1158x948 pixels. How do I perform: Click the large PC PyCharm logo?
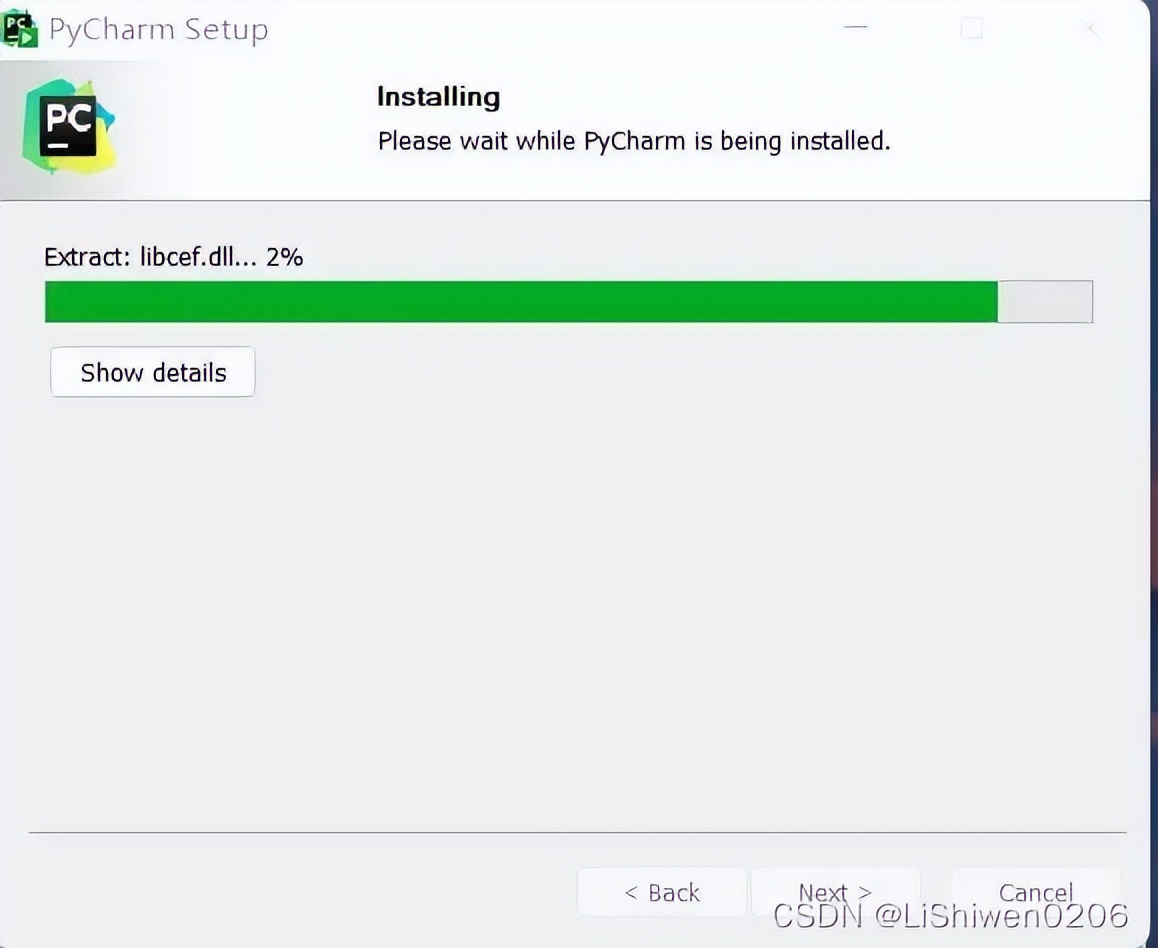pos(69,126)
